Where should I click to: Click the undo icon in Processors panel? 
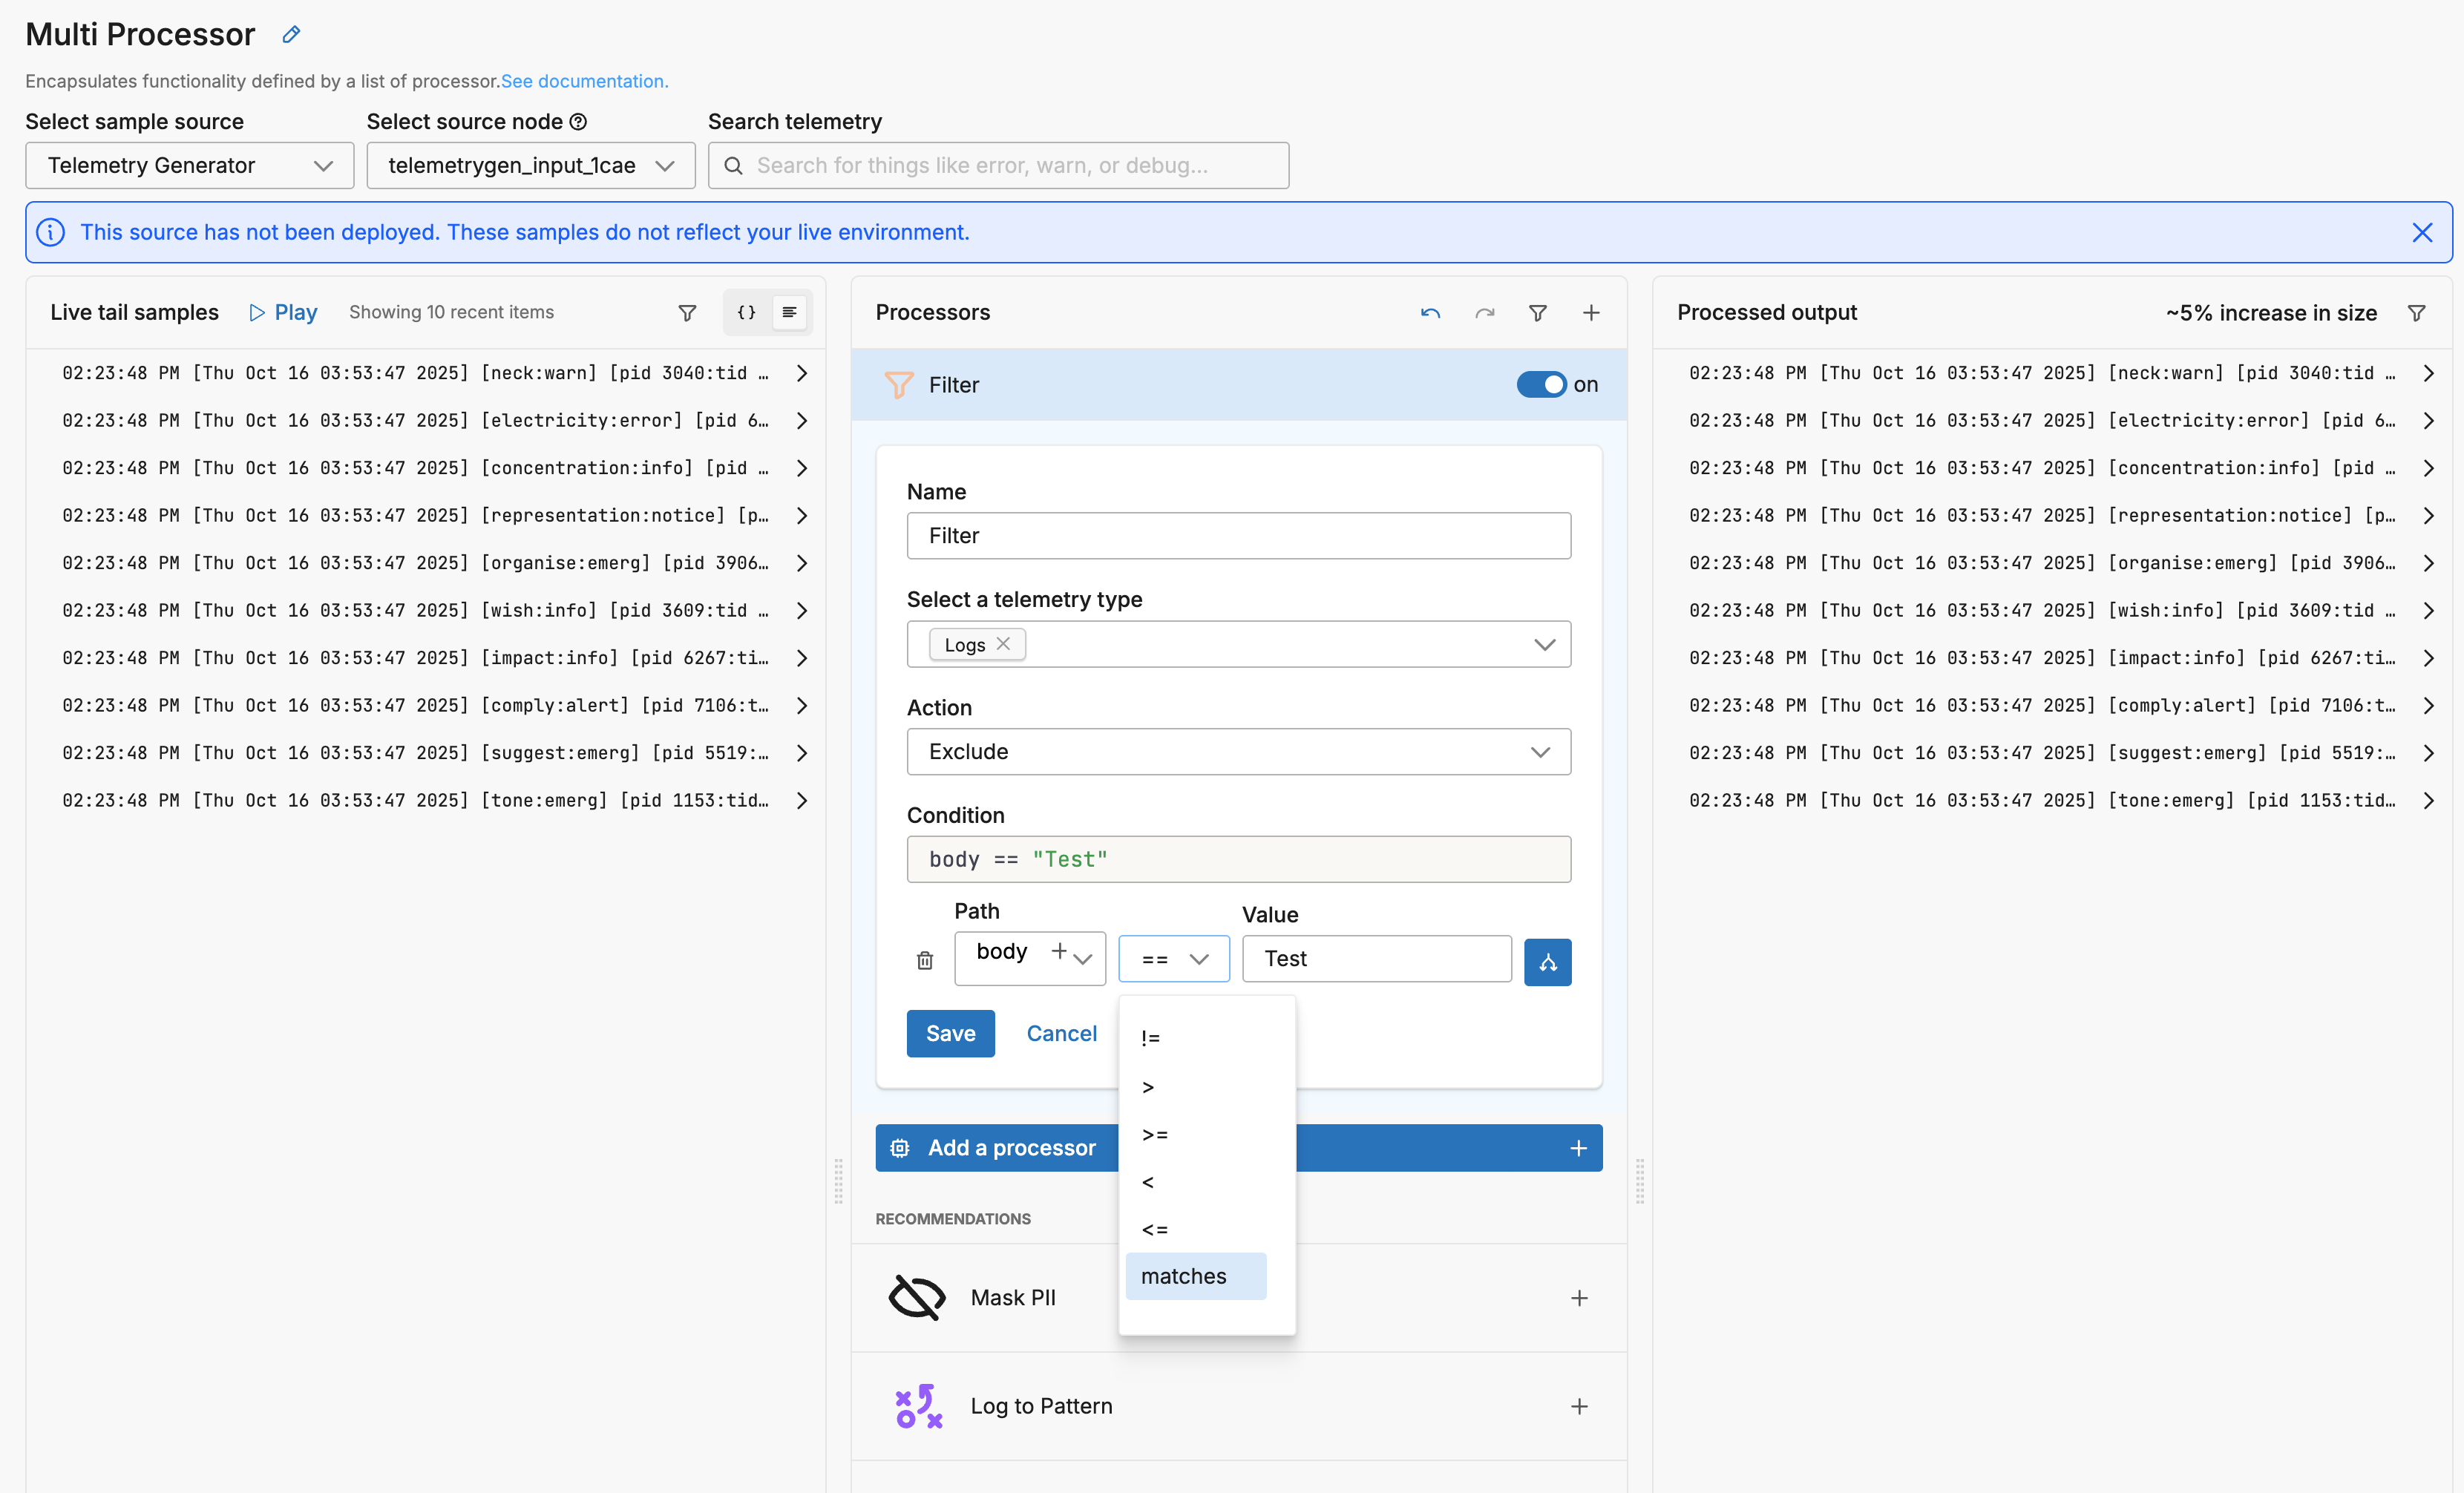(x=1430, y=313)
